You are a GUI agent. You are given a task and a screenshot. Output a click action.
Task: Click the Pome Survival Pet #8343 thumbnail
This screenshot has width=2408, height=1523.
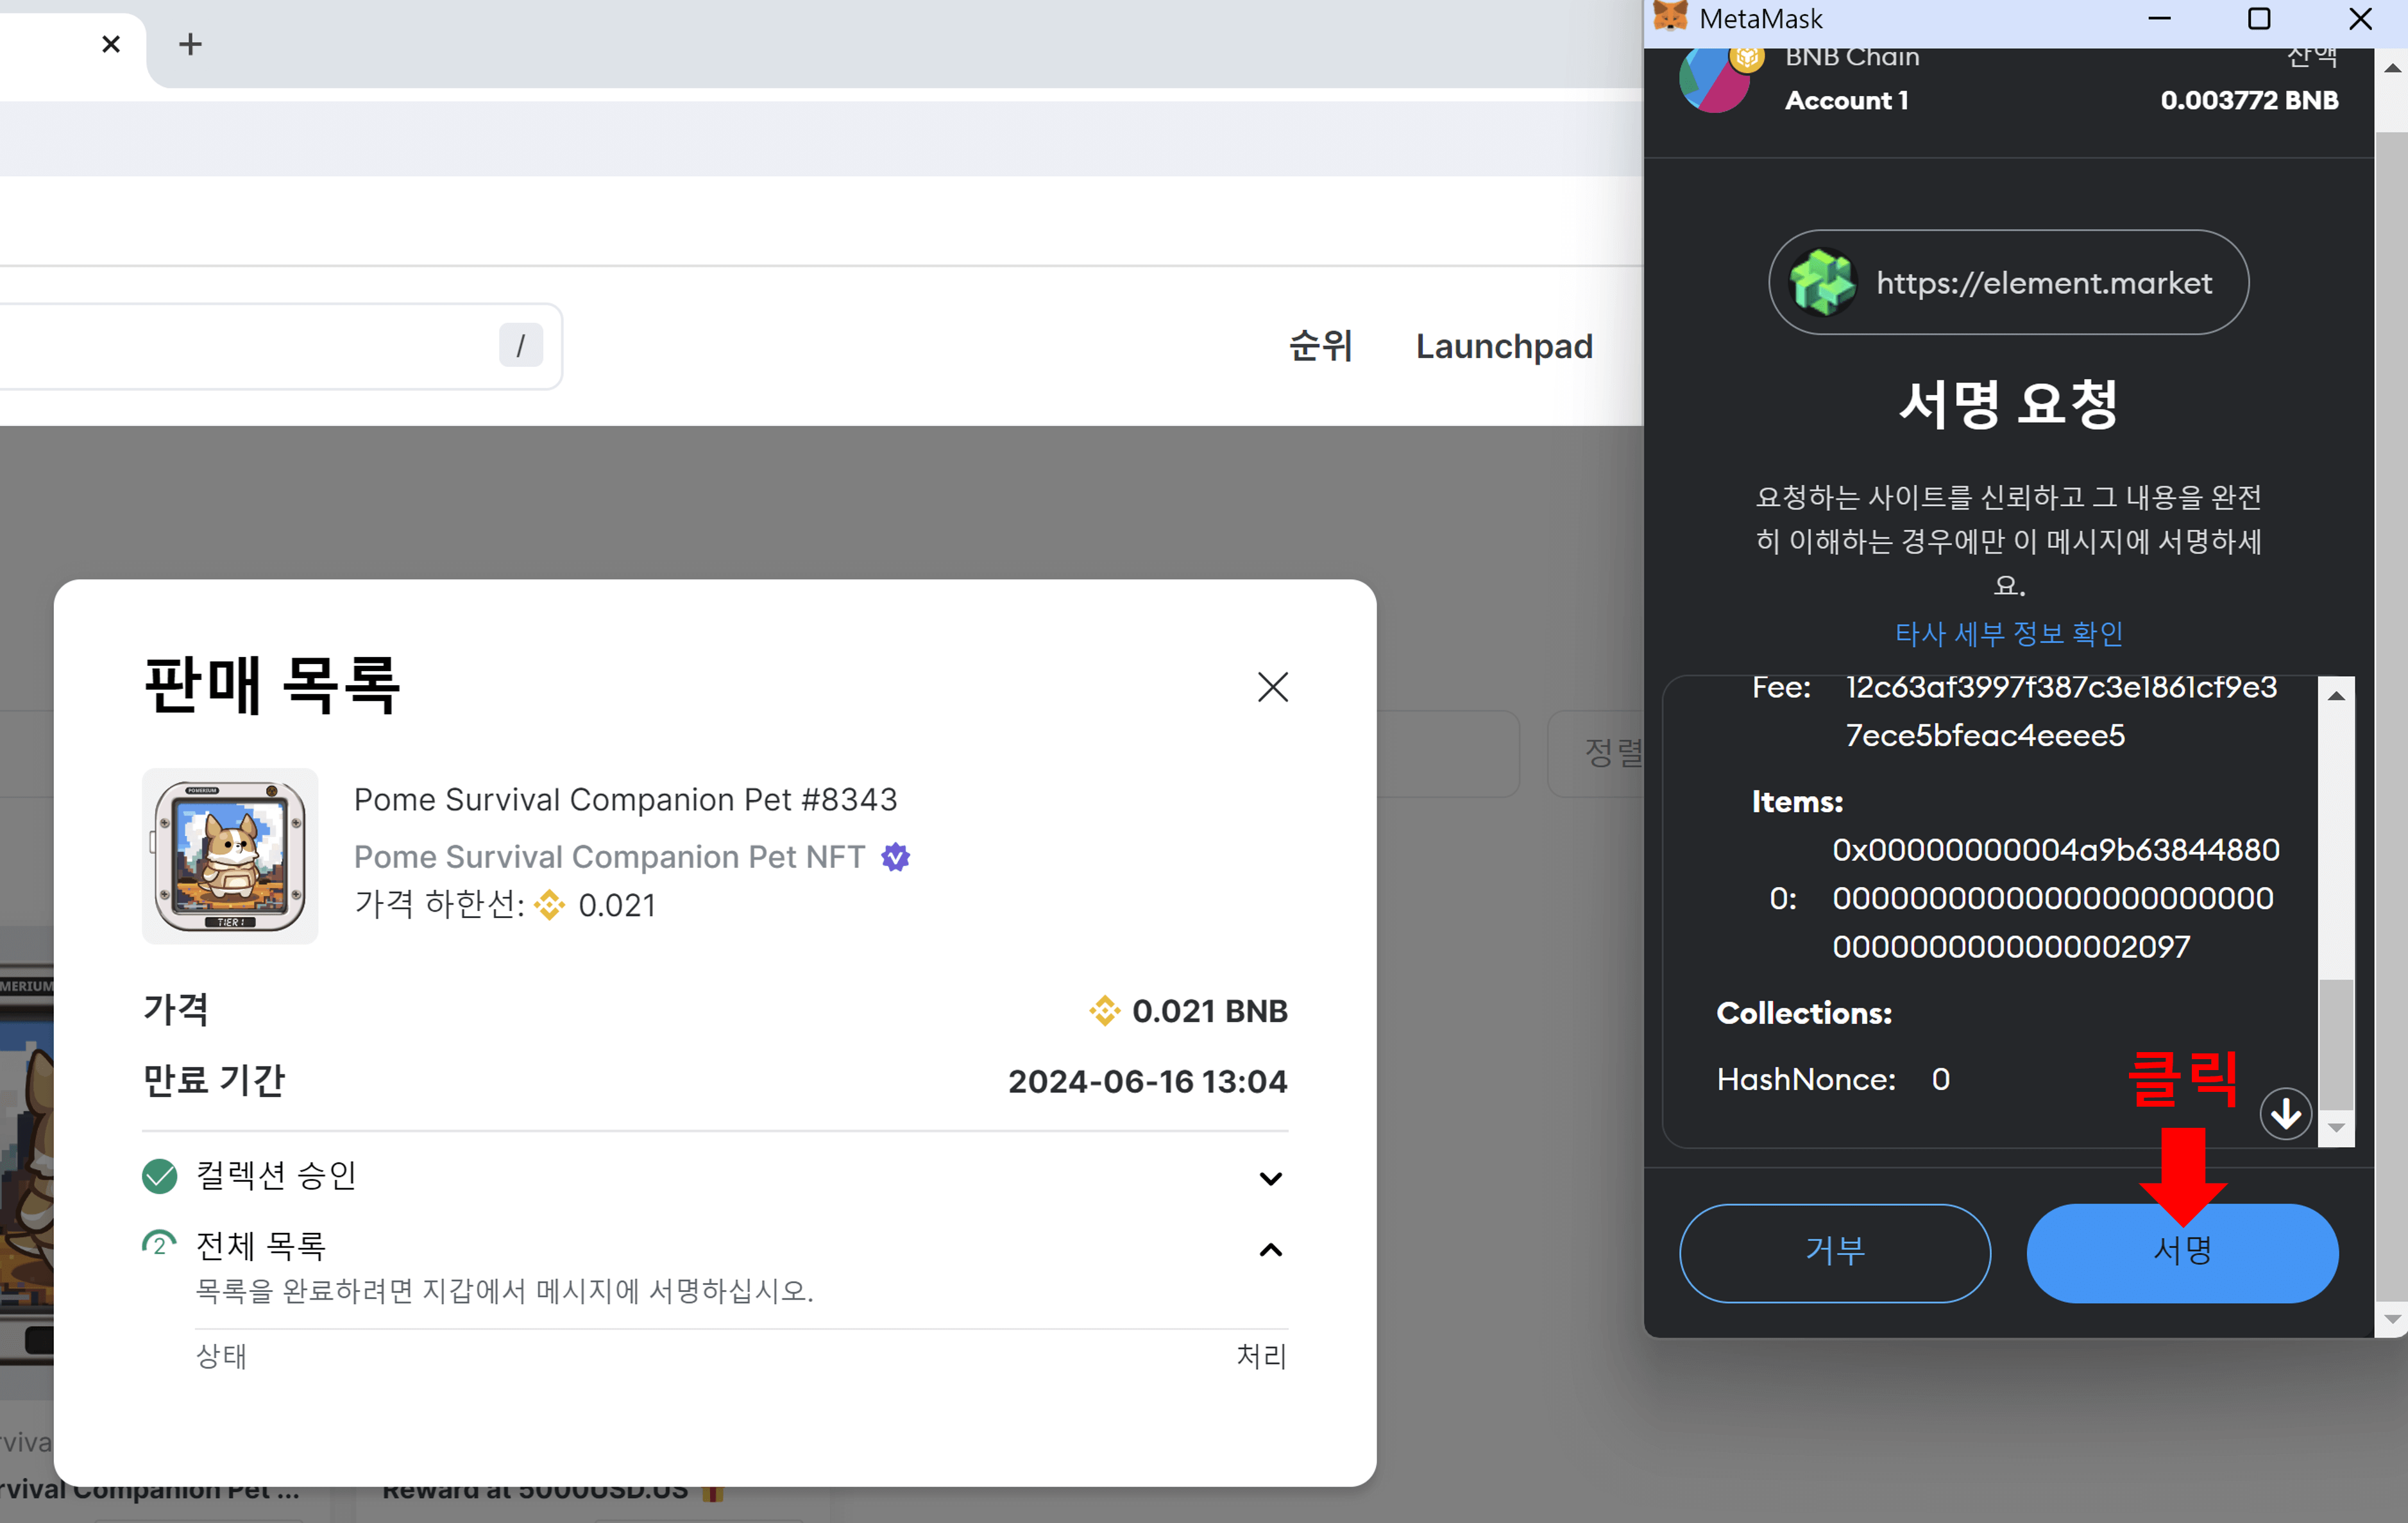tap(230, 856)
